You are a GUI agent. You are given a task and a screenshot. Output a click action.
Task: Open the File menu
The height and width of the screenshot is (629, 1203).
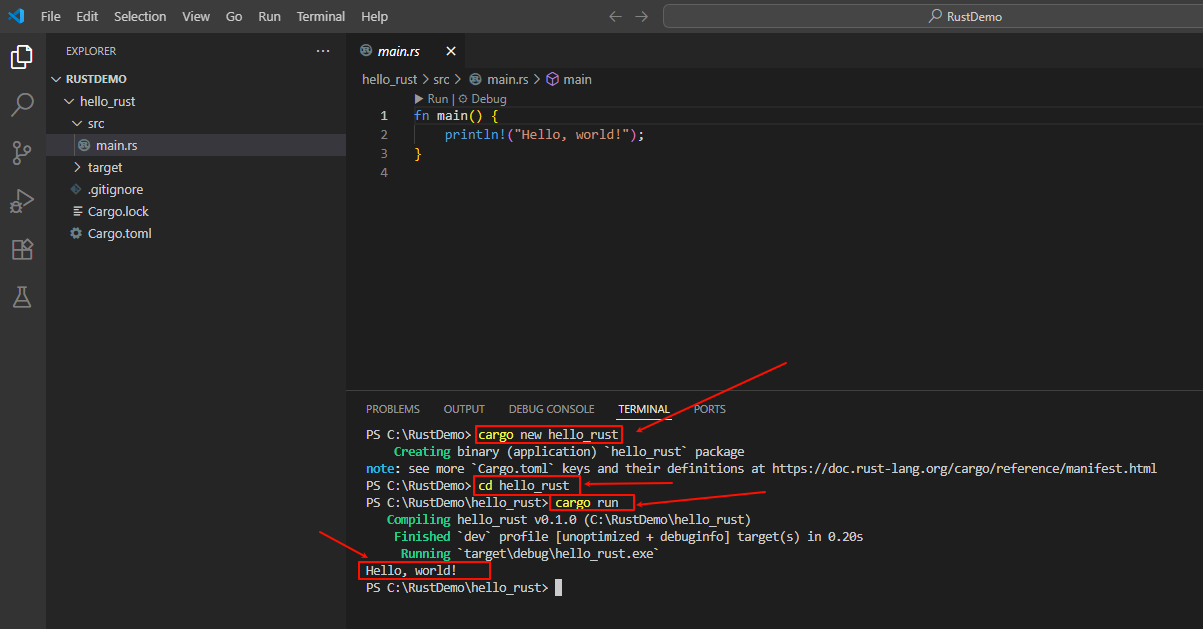[x=51, y=16]
